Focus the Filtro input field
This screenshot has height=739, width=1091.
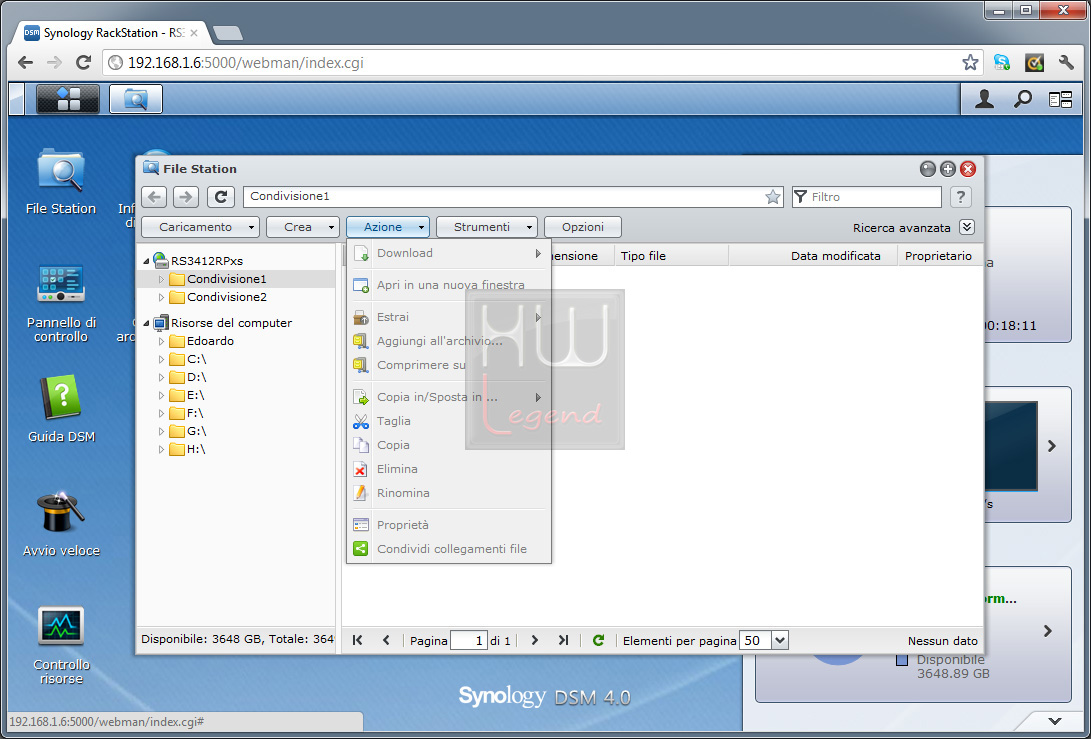tap(867, 197)
